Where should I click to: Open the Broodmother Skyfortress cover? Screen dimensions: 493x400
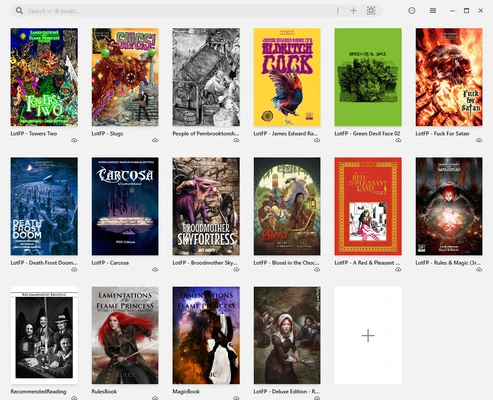click(206, 206)
